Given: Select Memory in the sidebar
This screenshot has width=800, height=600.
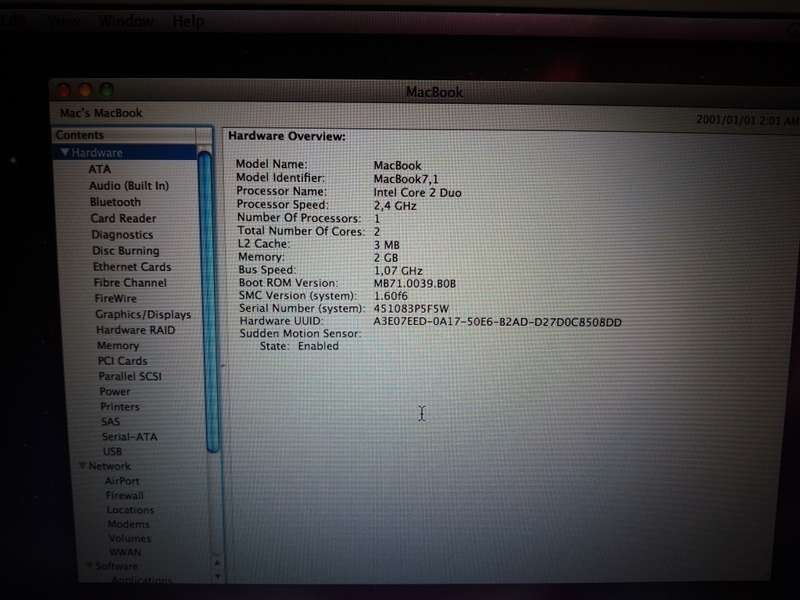Looking at the screenshot, I should click(x=118, y=345).
